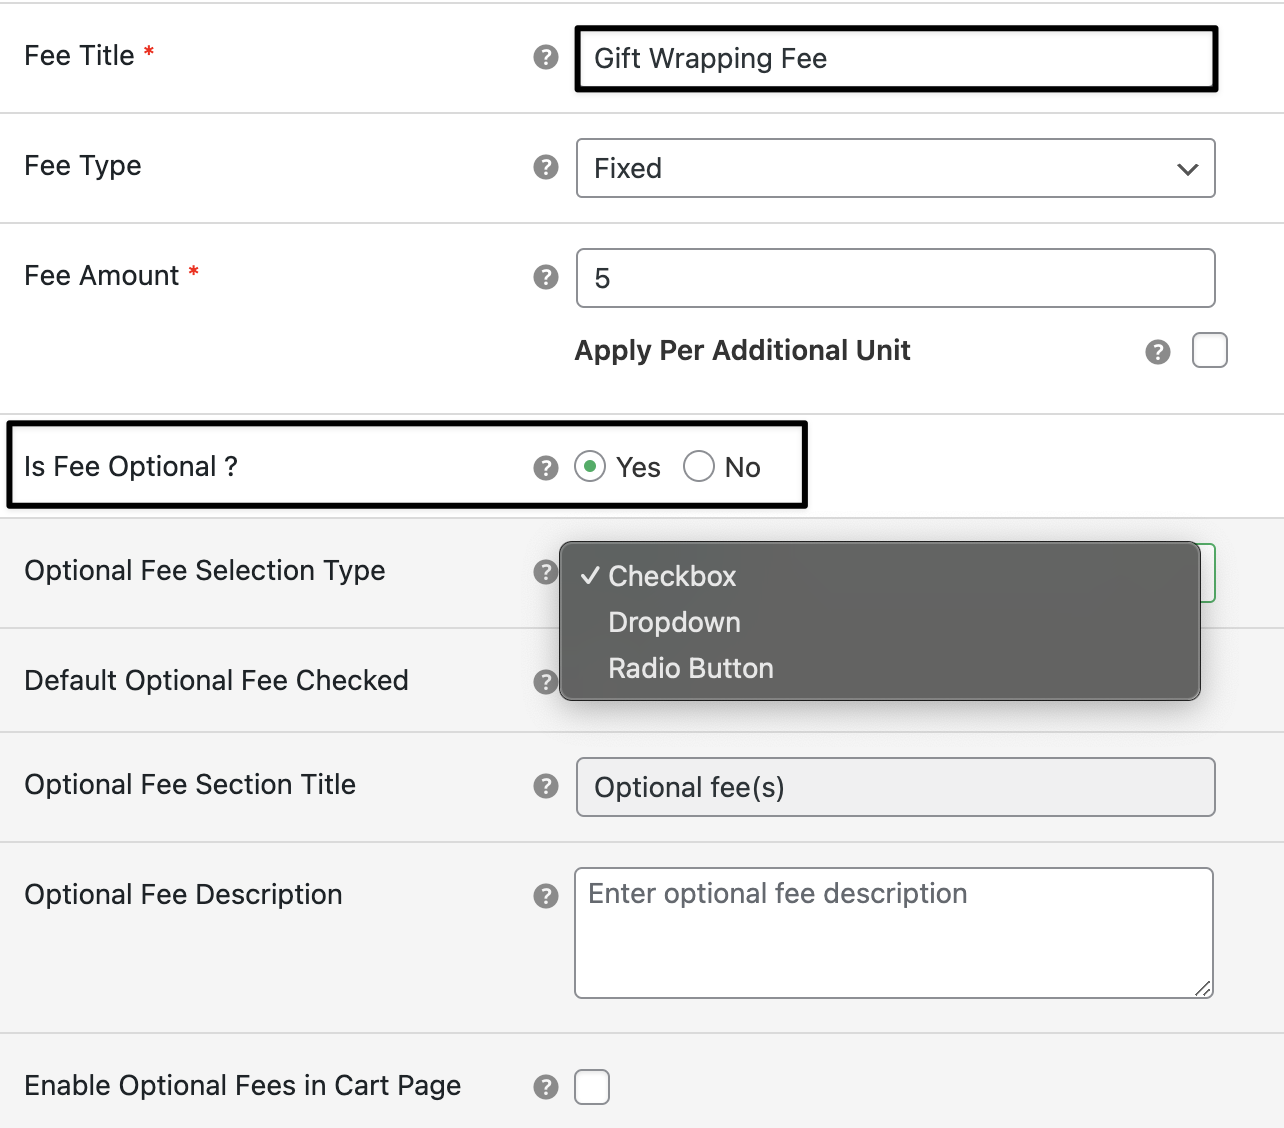Click help icon for Enable Optional Fees in Cart
Viewport: 1284px width, 1128px height.
tap(545, 1087)
